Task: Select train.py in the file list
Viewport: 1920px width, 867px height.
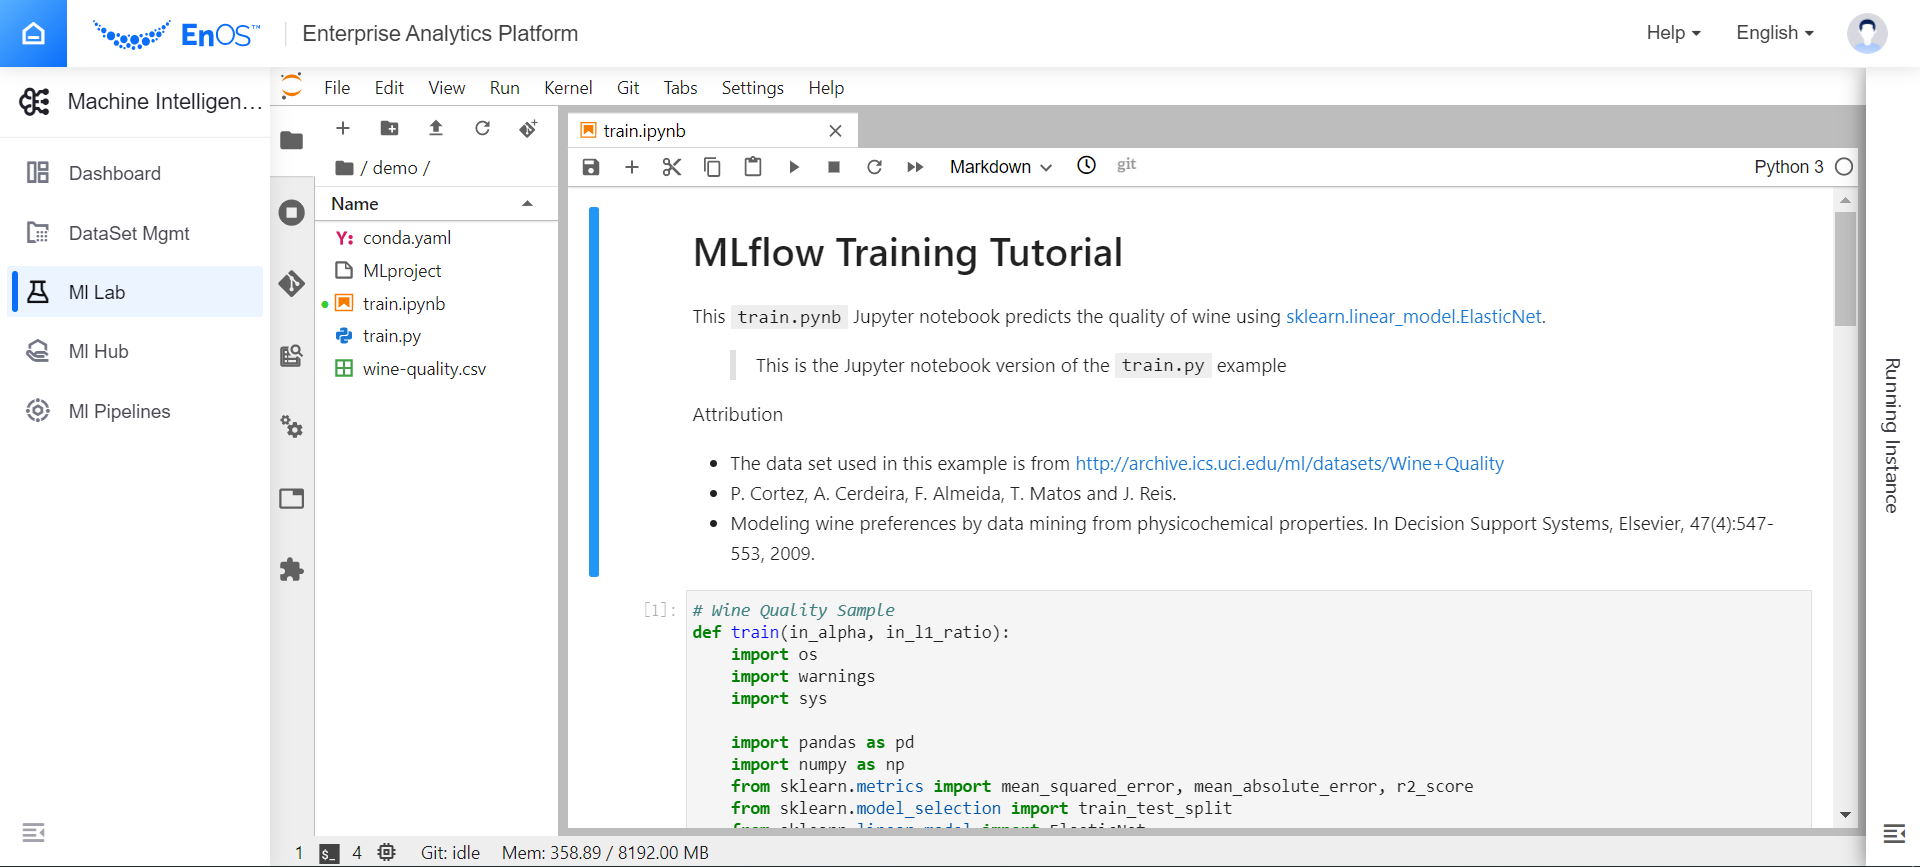Action: tap(436, 336)
